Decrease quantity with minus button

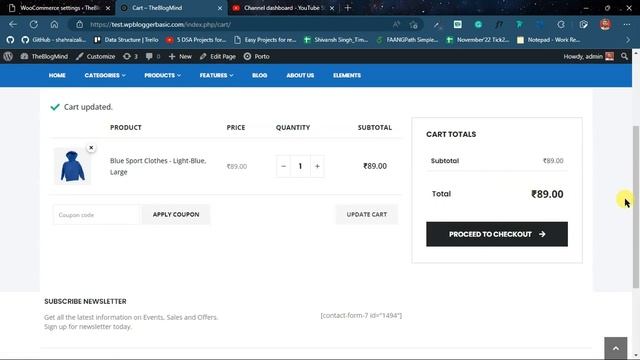pos(283,166)
